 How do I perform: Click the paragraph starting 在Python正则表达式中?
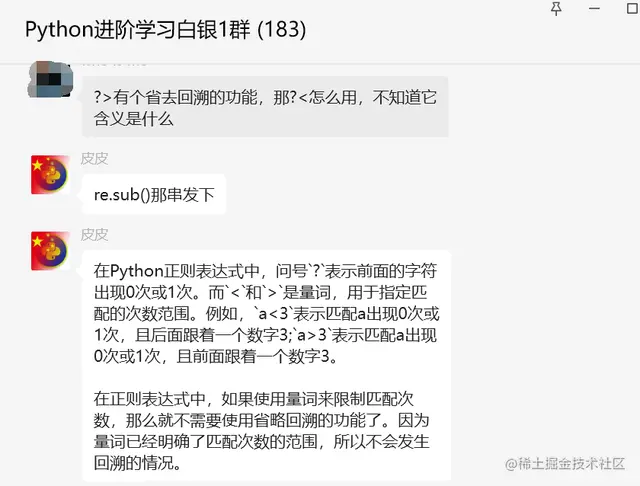point(266,313)
